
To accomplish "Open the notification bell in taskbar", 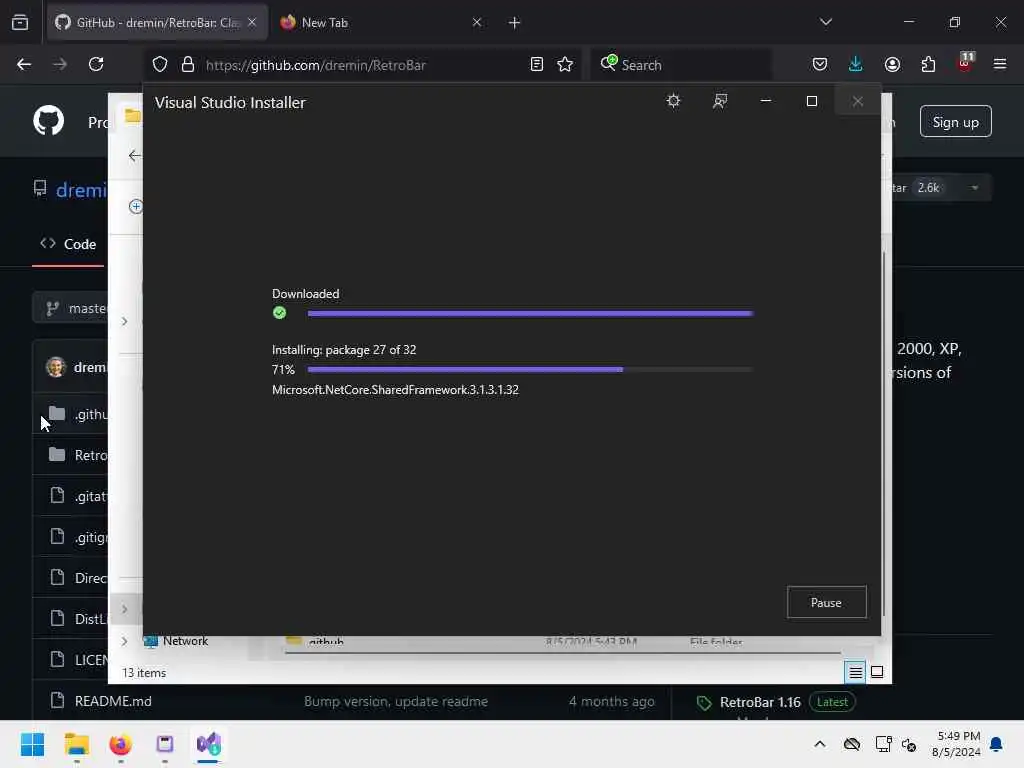I will 996,744.
